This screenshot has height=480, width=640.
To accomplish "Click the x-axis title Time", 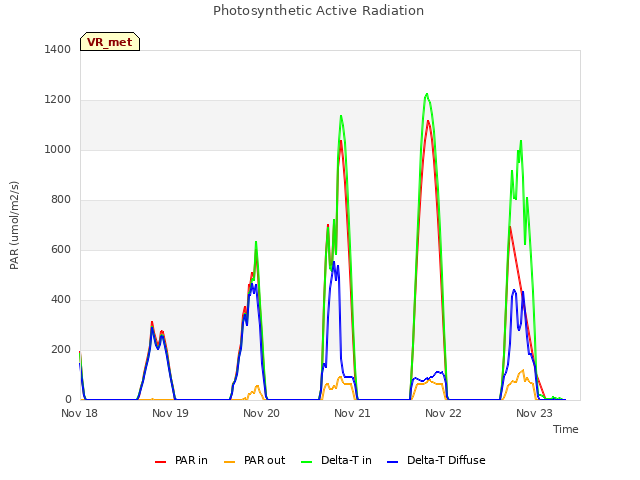I will (566, 429).
